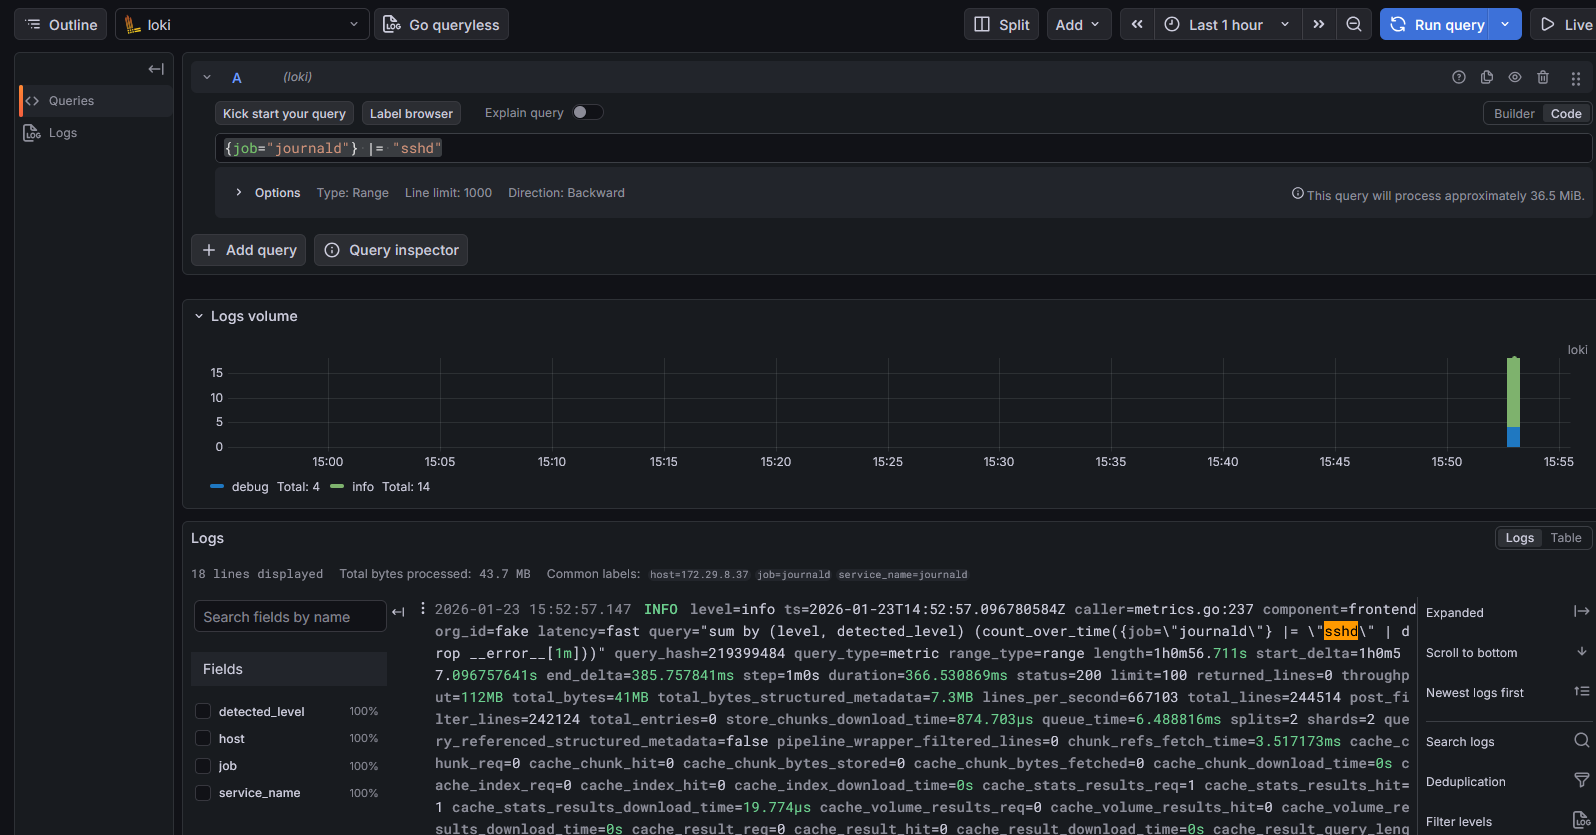Screen dimensions: 1596x835
Task: Switch logs view to Table
Action: click(x=1565, y=538)
